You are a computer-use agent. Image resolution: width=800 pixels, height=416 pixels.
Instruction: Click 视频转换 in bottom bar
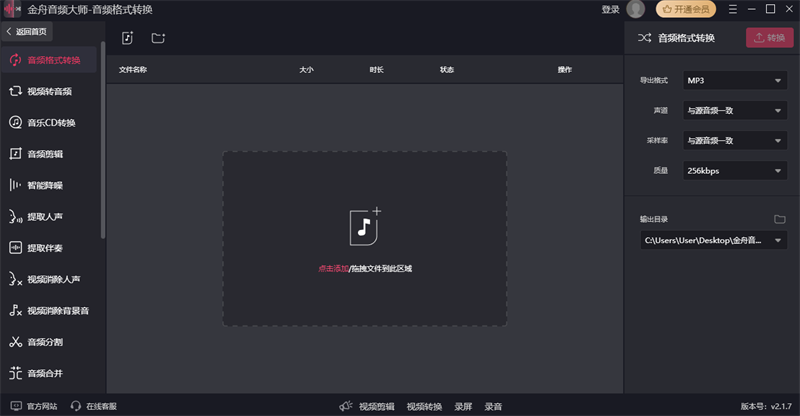424,406
